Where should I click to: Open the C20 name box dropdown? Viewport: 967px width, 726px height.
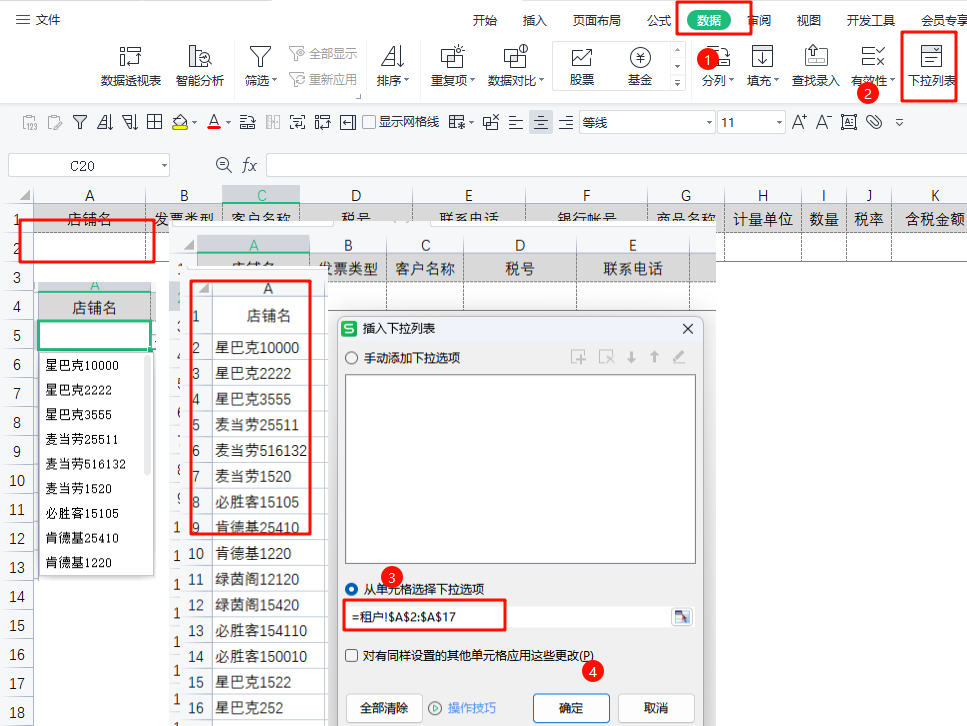pyautogui.click(x=164, y=165)
